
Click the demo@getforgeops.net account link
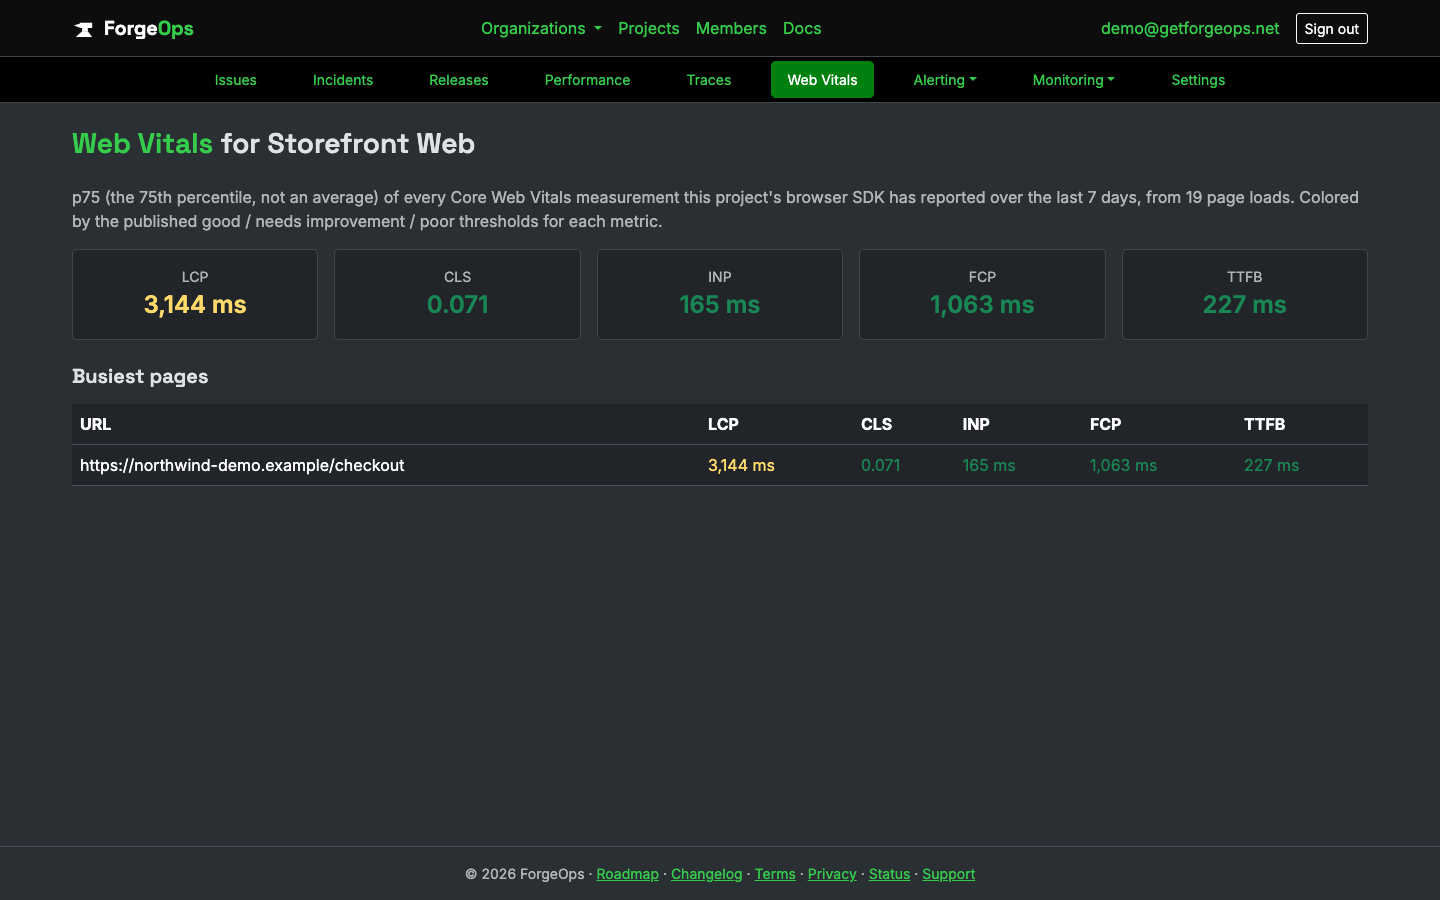(x=1190, y=28)
